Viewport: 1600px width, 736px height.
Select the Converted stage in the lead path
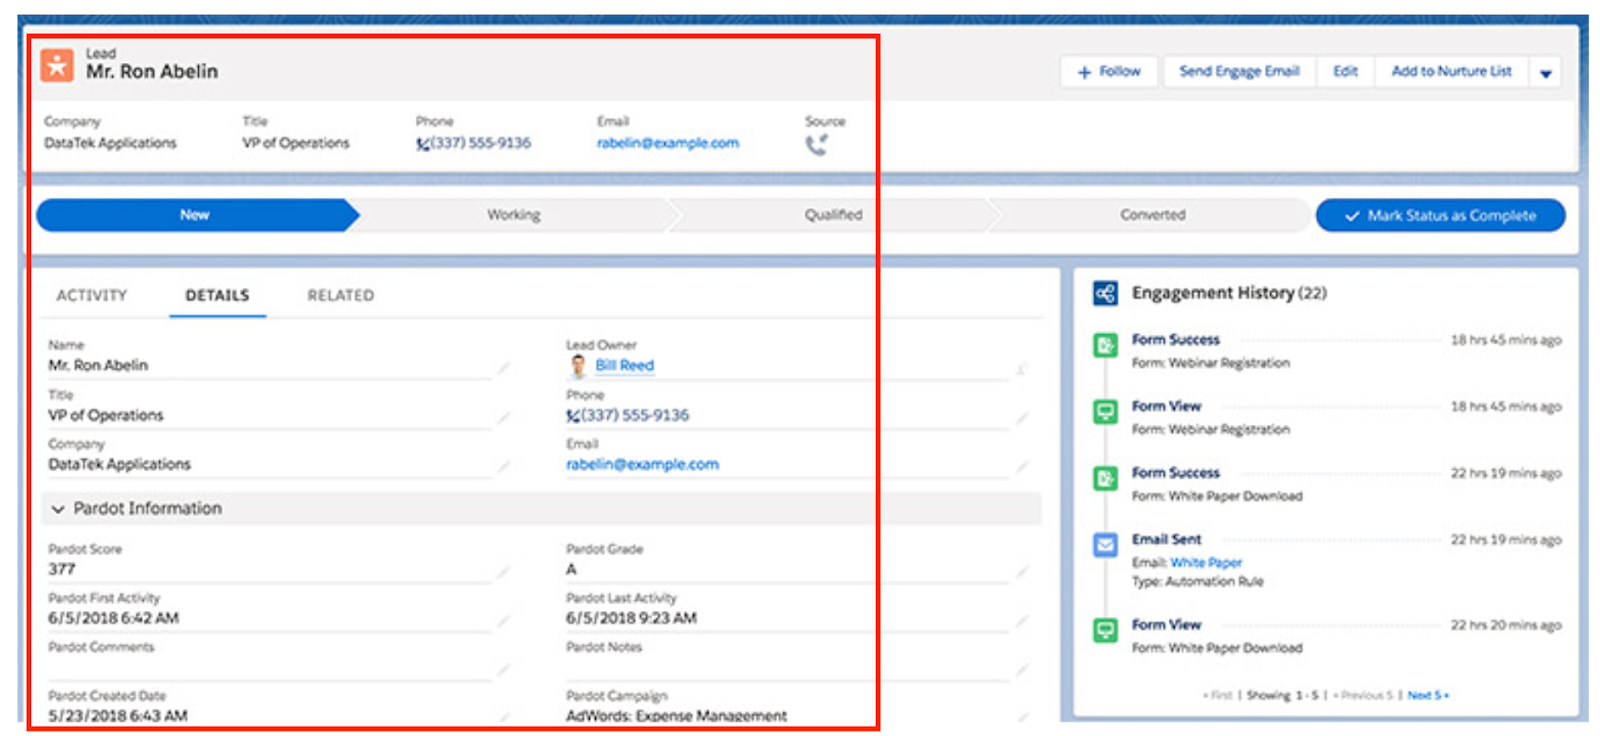1152,215
